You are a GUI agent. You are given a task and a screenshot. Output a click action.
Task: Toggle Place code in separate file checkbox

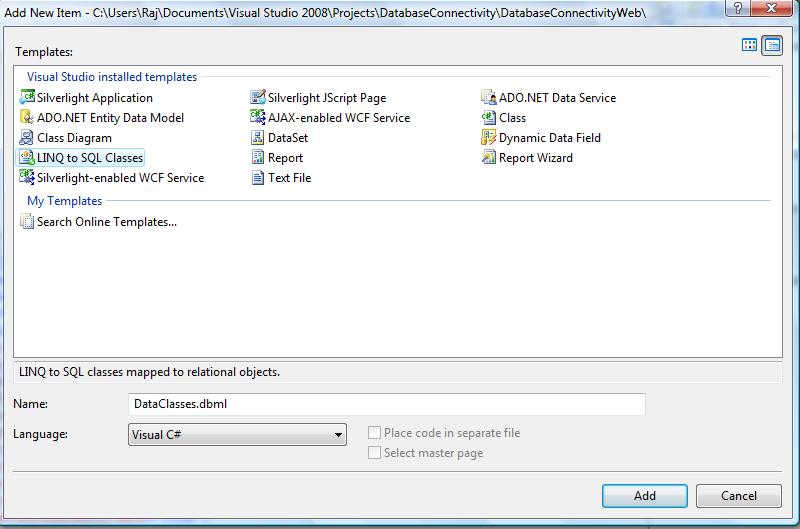coord(374,433)
